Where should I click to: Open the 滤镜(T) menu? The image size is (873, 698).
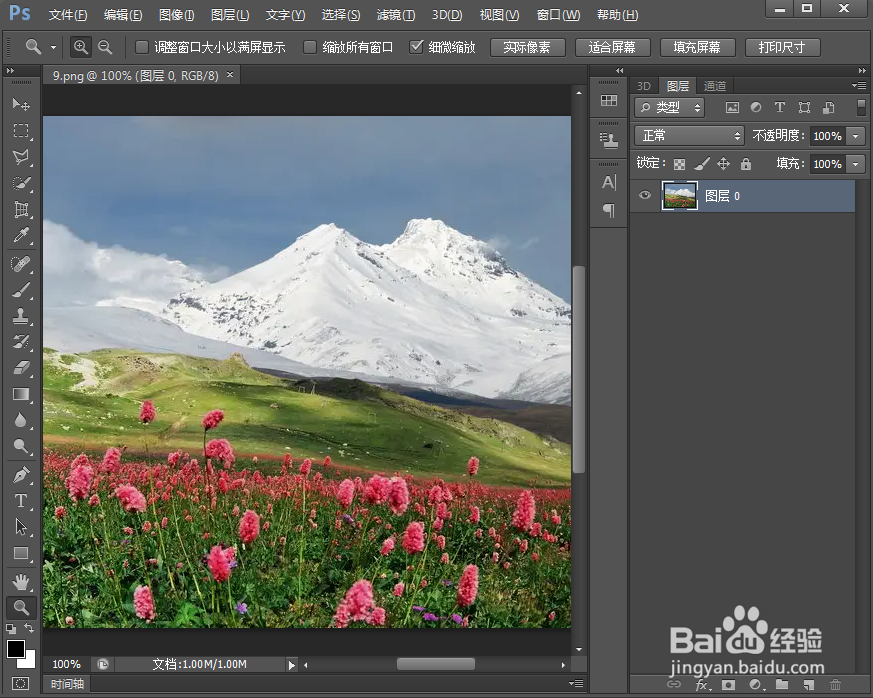click(x=396, y=15)
